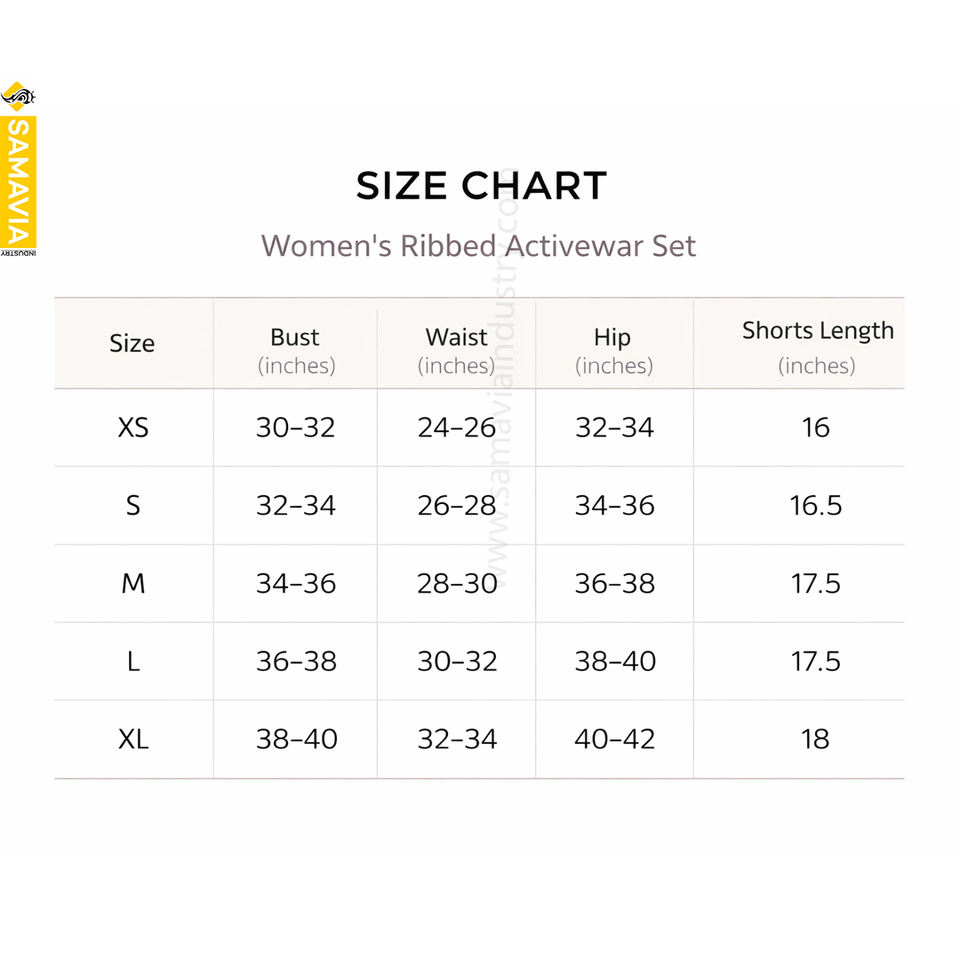Select the XS size row label
The width and height of the screenshot is (960, 960).
coord(133,428)
